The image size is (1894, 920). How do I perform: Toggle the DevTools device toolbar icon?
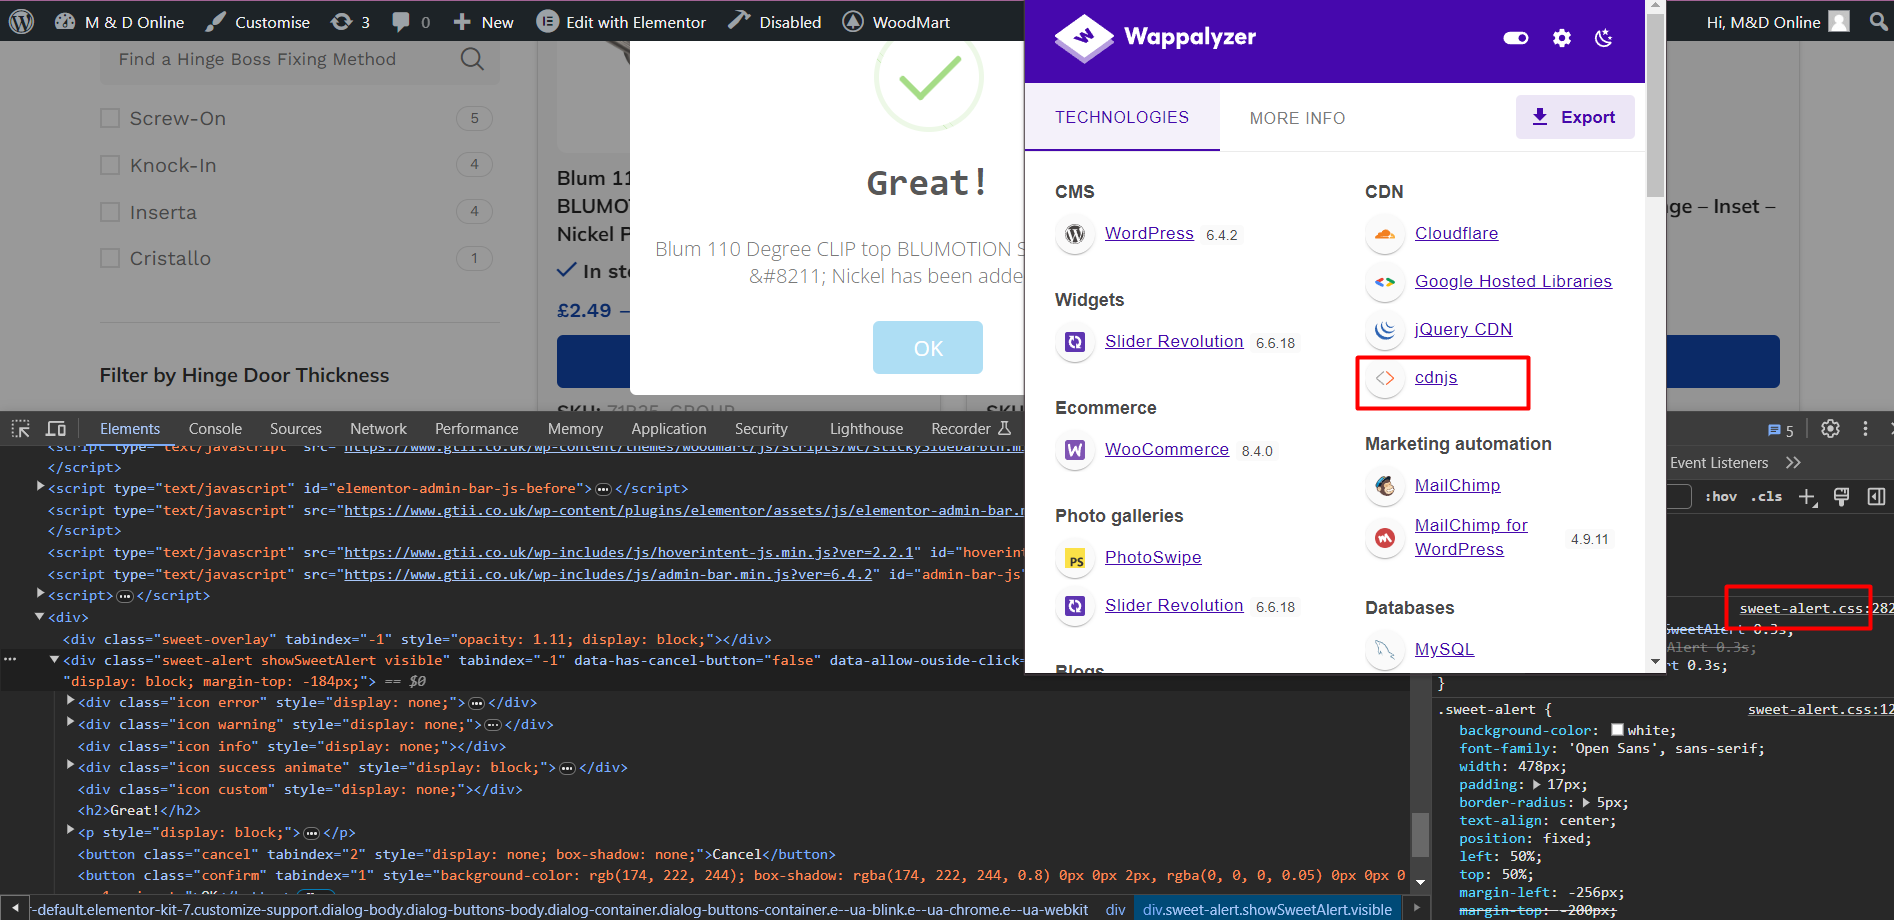[x=56, y=428]
